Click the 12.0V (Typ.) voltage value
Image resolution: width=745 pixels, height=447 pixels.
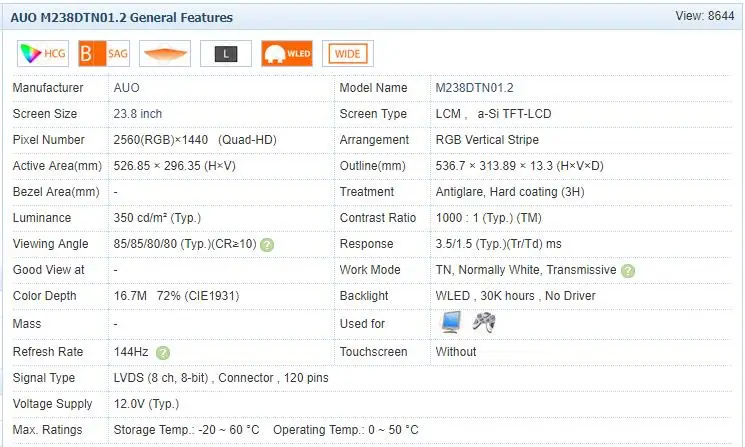click(146, 404)
